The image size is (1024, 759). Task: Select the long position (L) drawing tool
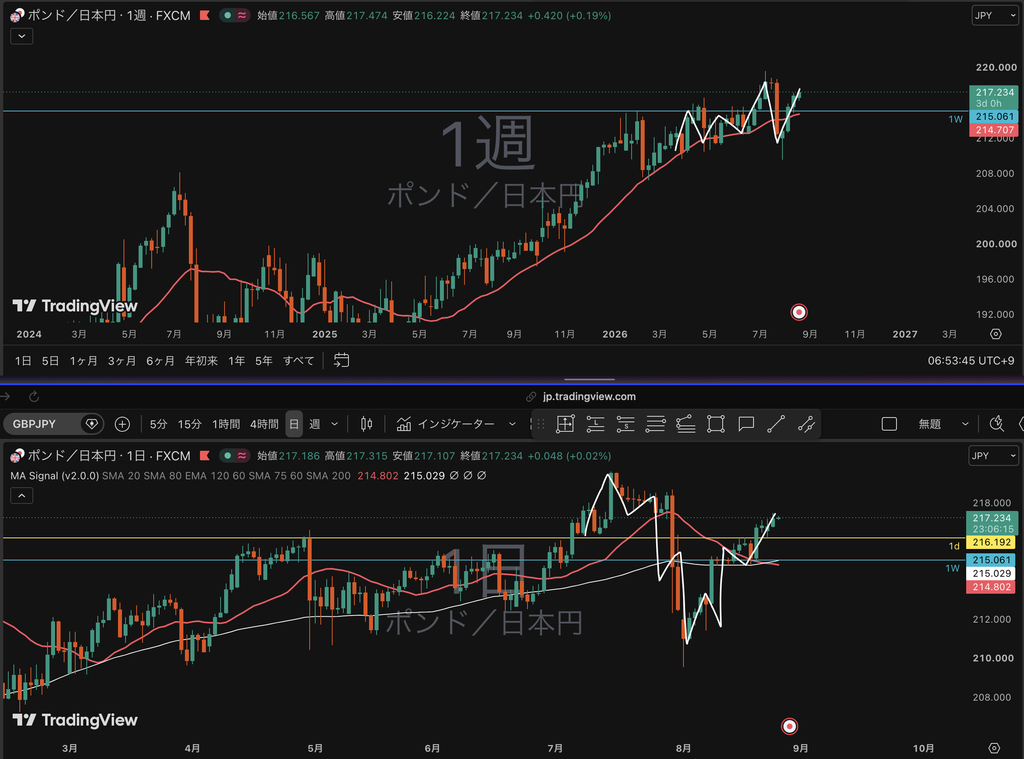596,424
